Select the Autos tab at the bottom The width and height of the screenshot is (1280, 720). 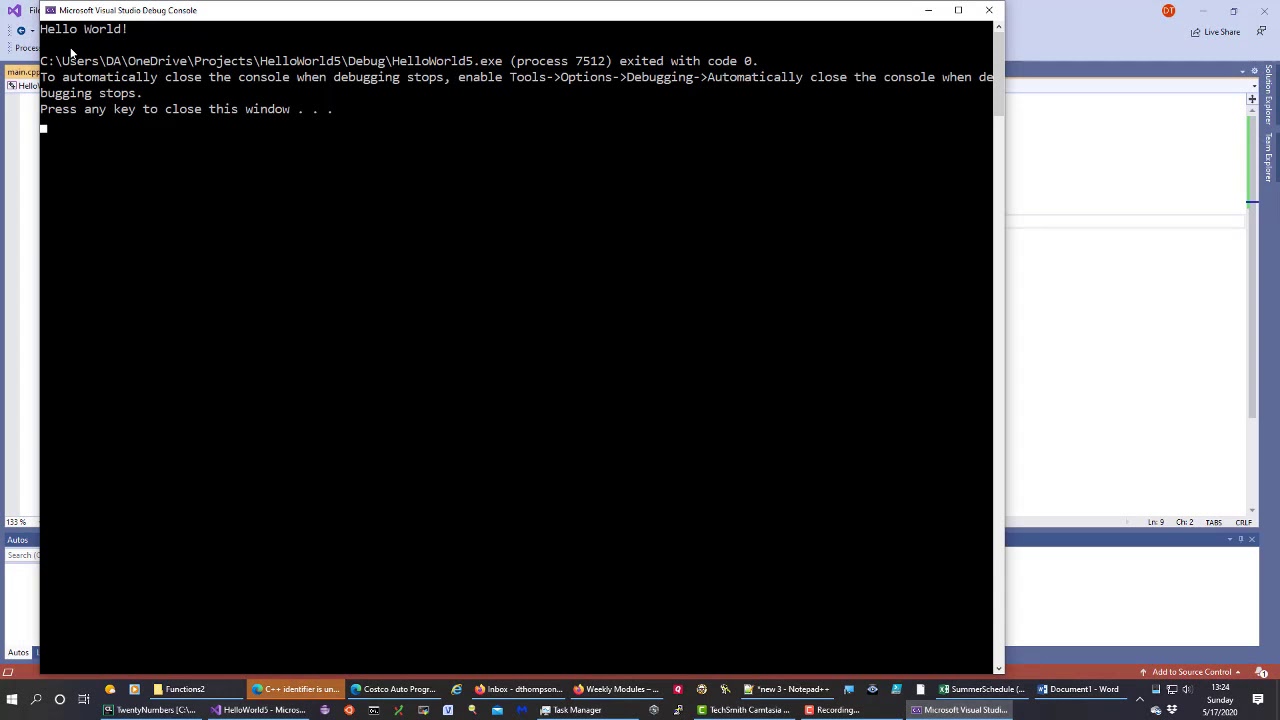(x=18, y=652)
